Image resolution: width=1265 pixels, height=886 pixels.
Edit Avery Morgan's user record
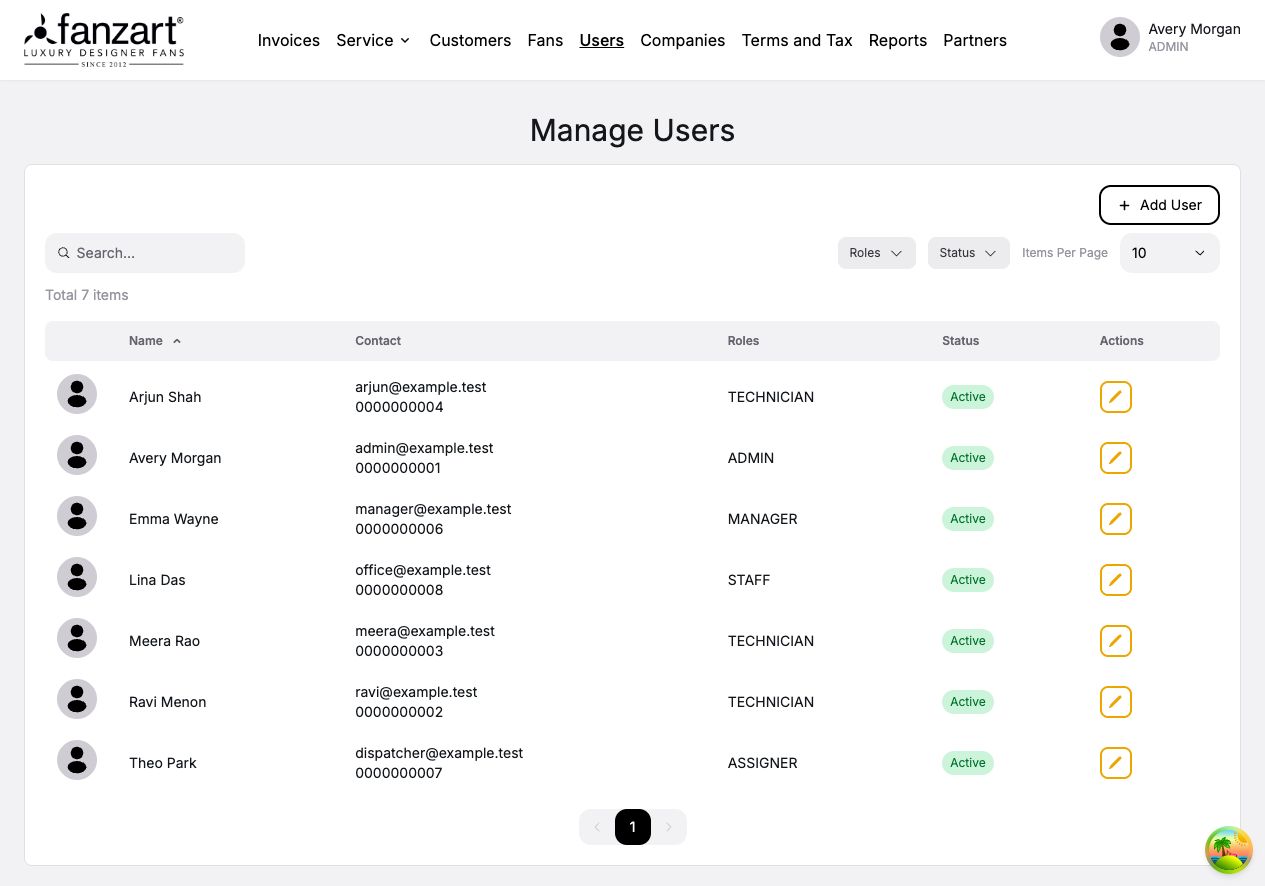1116,458
